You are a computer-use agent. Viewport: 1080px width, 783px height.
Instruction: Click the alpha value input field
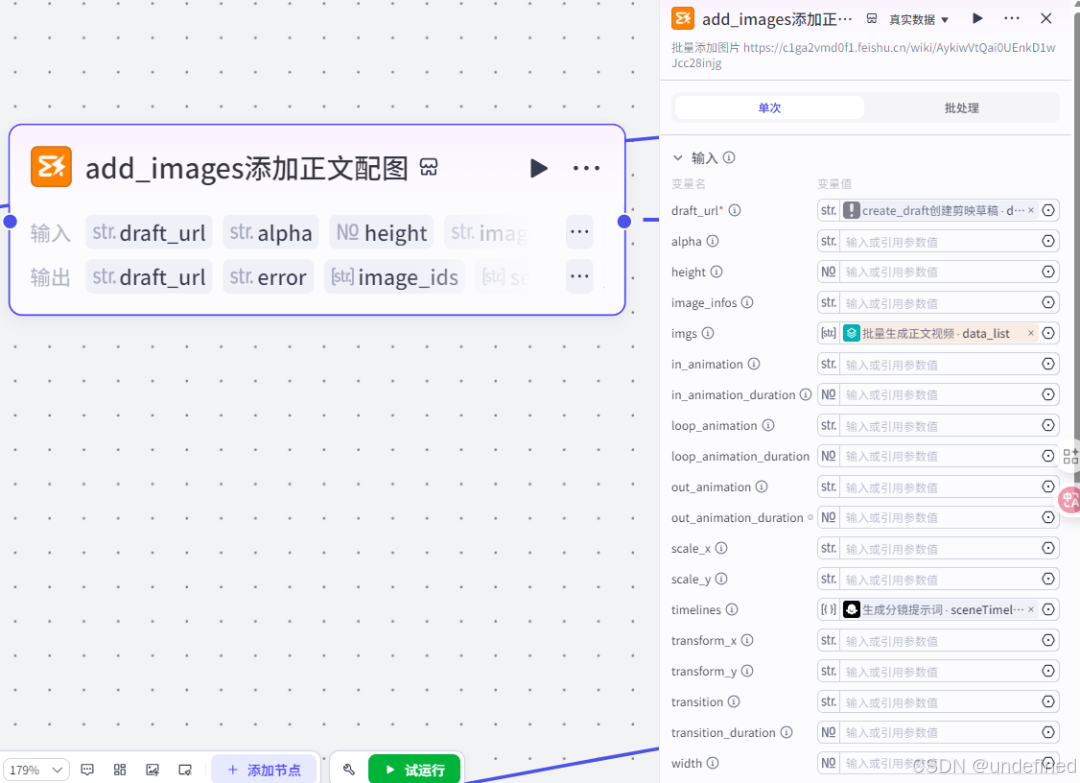[x=938, y=242]
